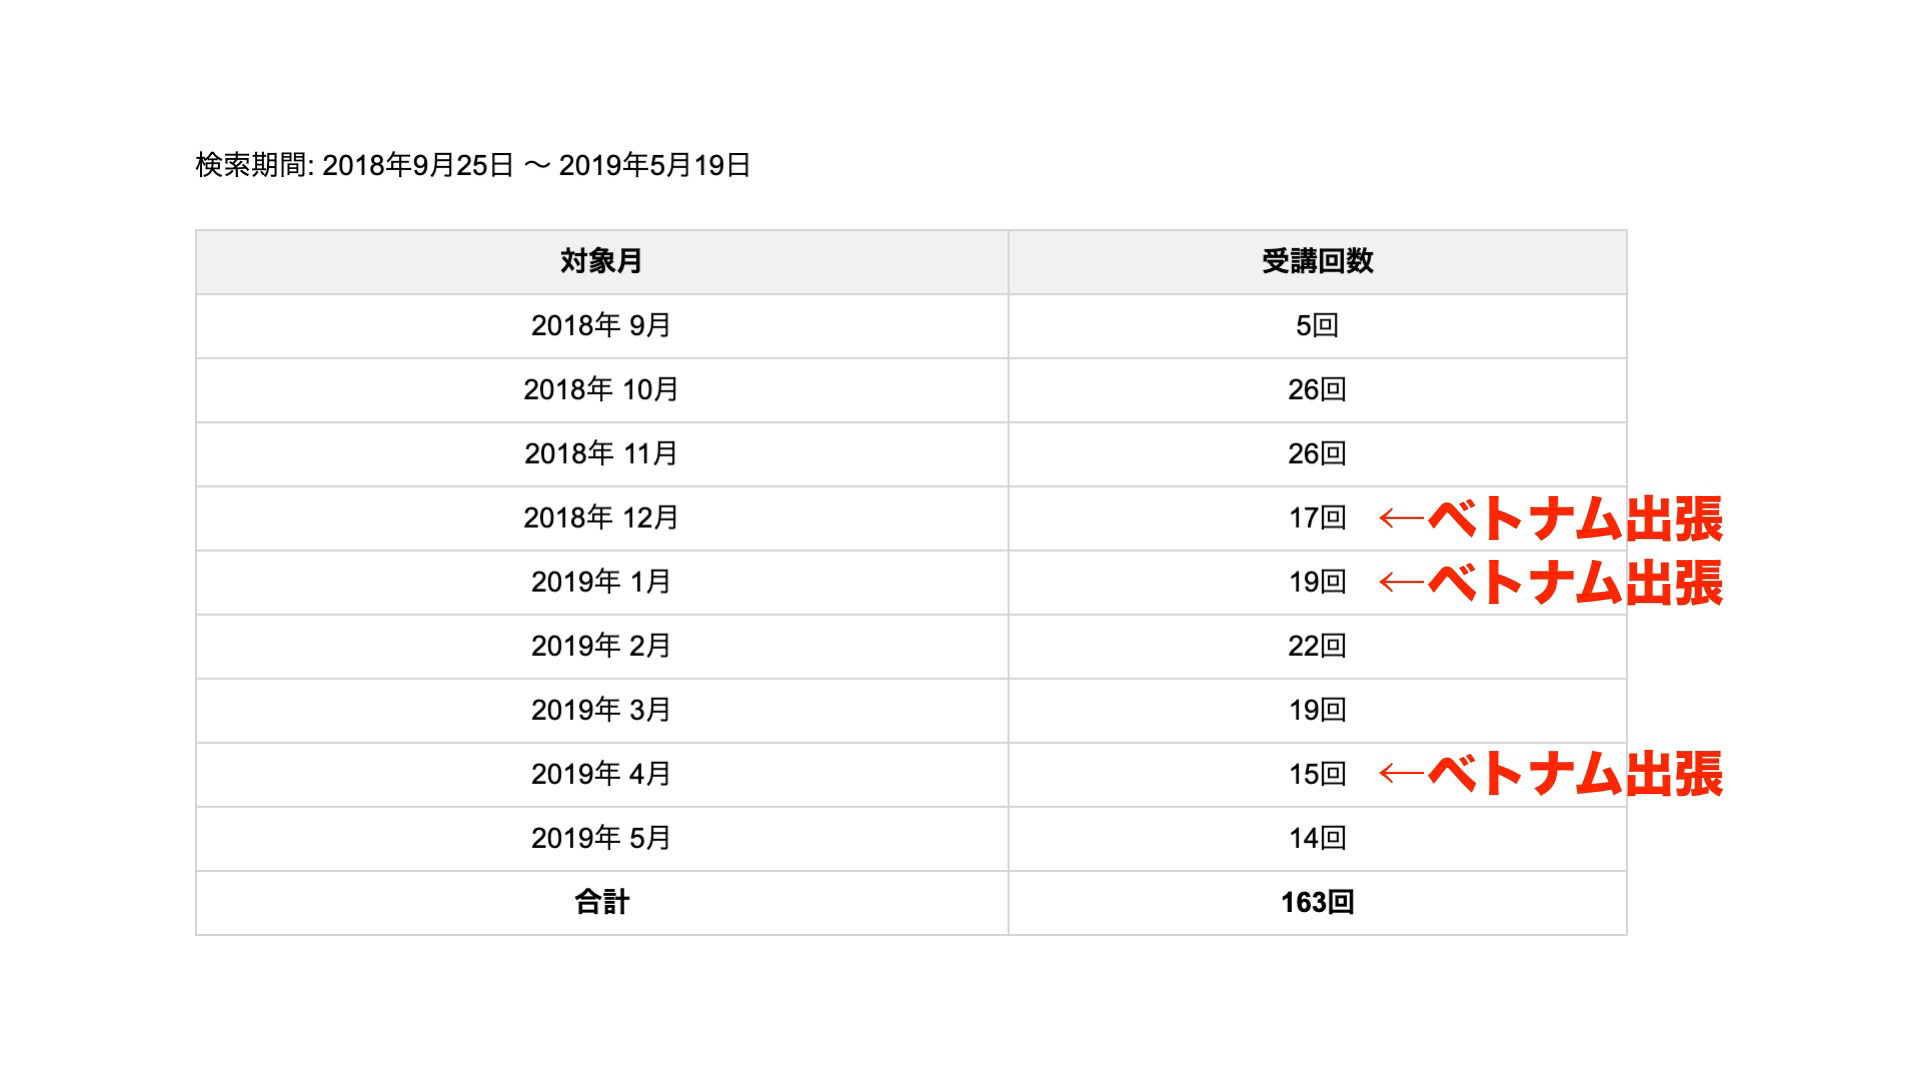Click the 検索期間 date range text

[x=473, y=165]
